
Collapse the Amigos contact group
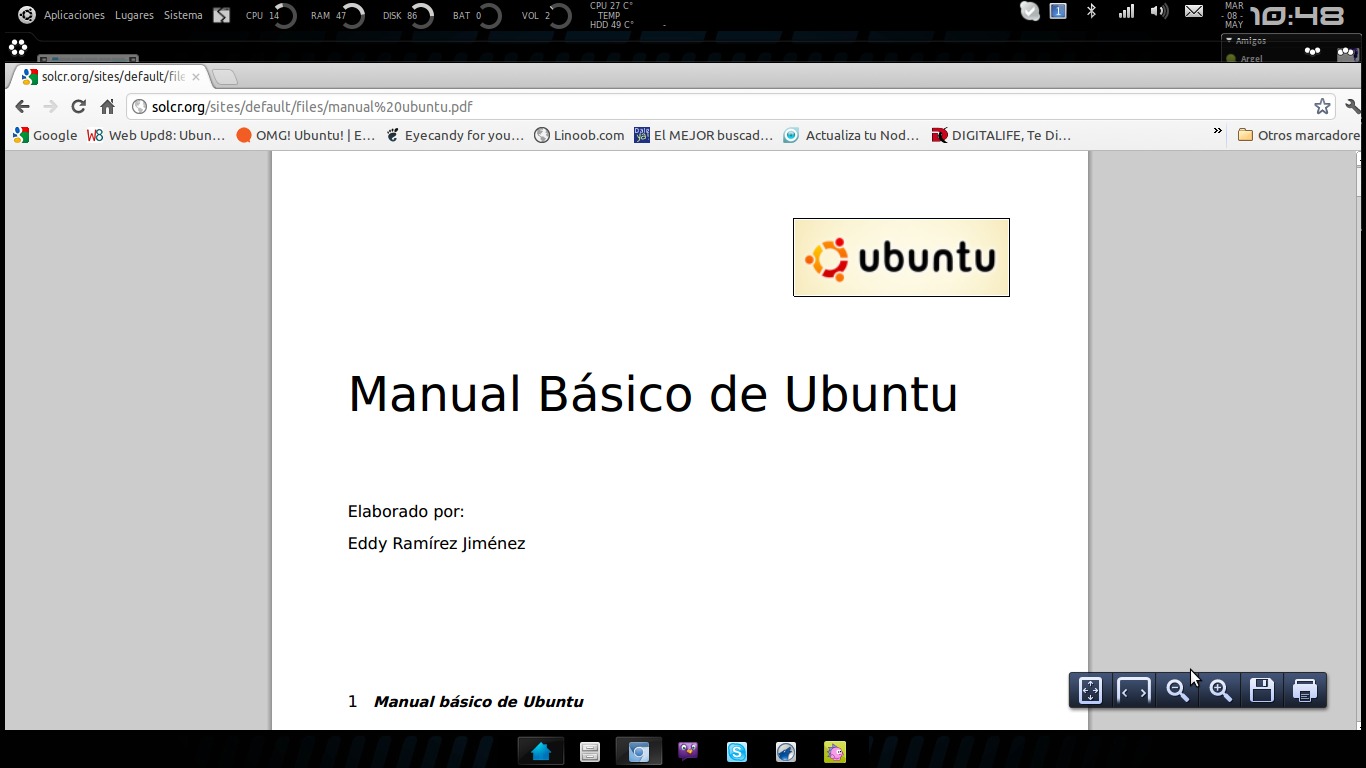pyautogui.click(x=1230, y=41)
